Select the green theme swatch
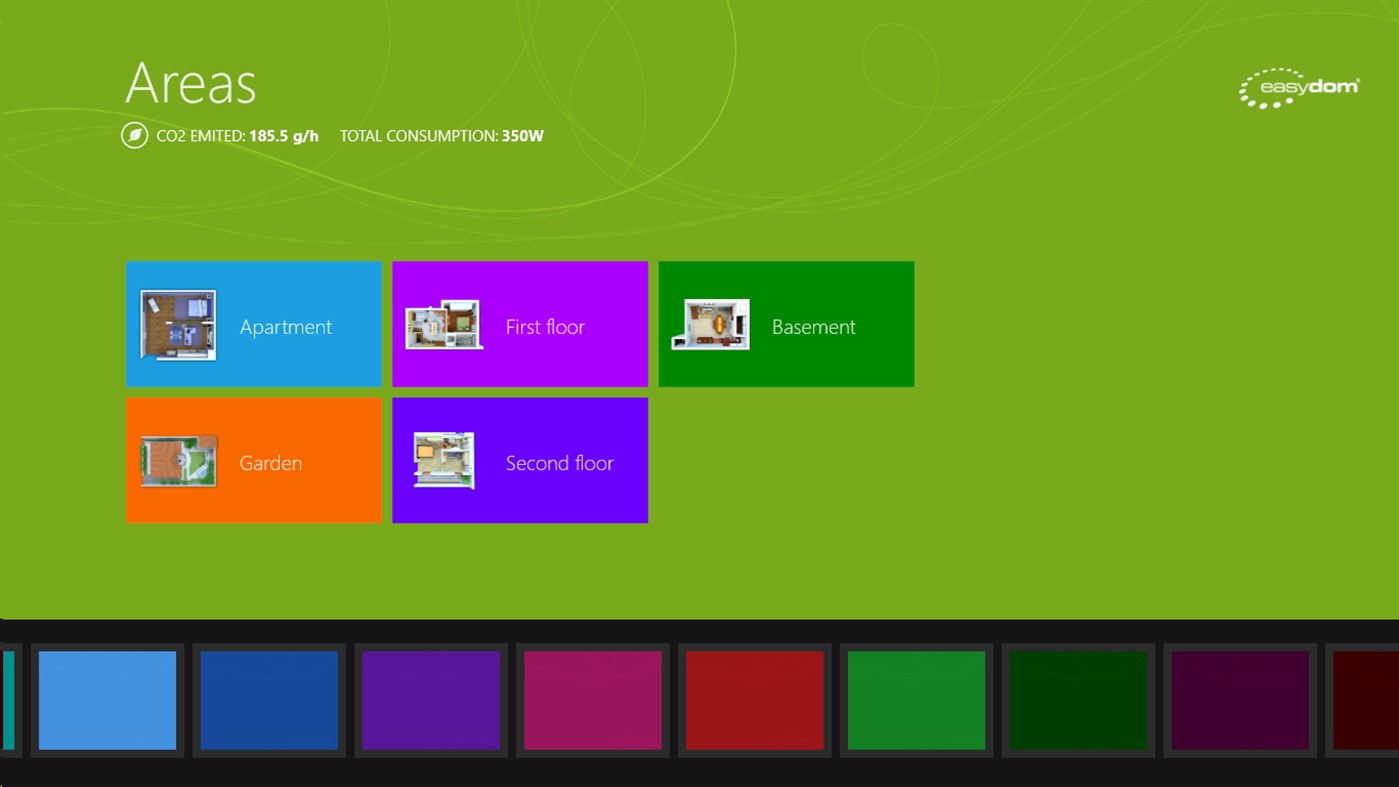The image size is (1399, 787). coord(917,700)
